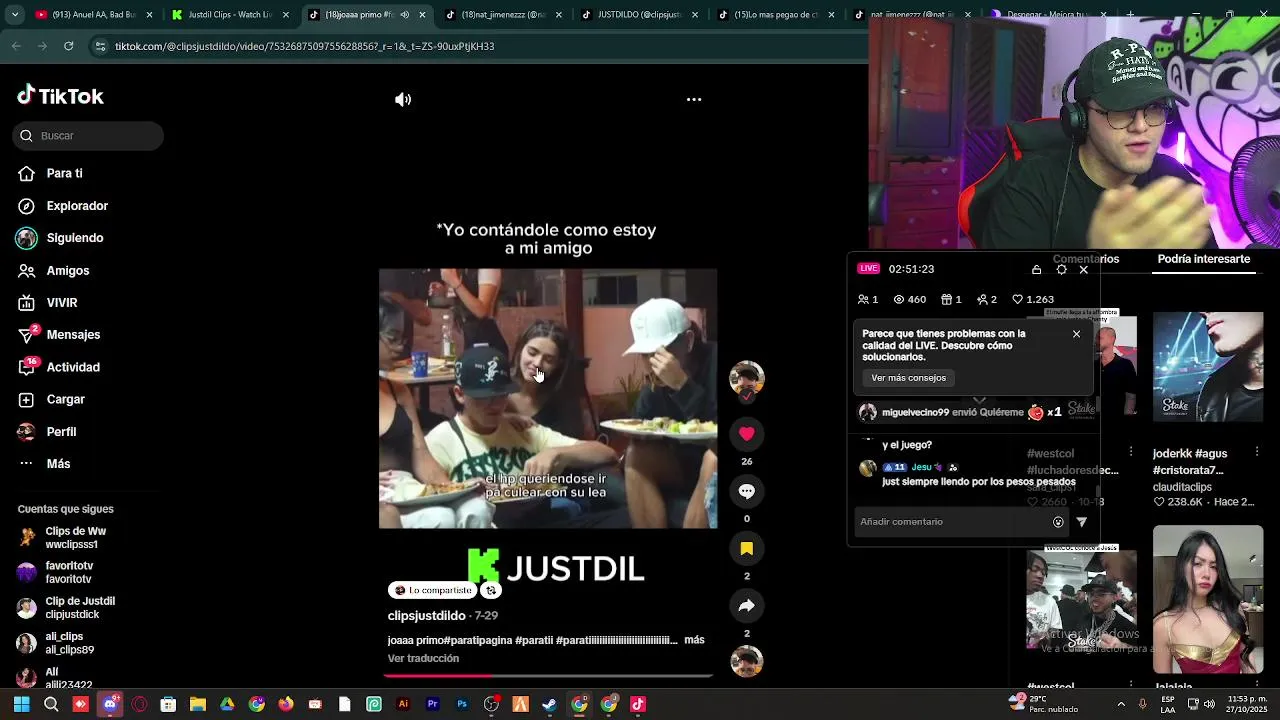
Task: Expand the Más sidebar menu
Action: click(57, 463)
